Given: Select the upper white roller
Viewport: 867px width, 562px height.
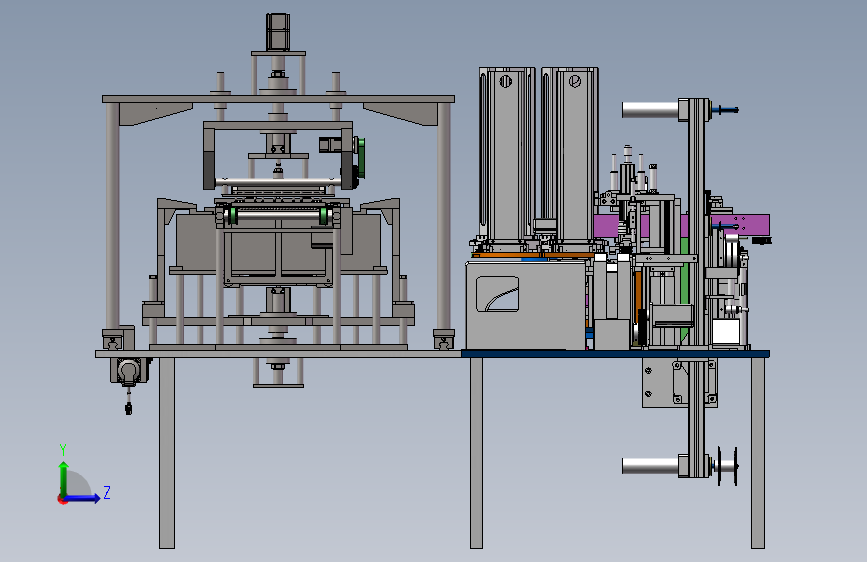Looking at the screenshot, I should click(x=650, y=110).
